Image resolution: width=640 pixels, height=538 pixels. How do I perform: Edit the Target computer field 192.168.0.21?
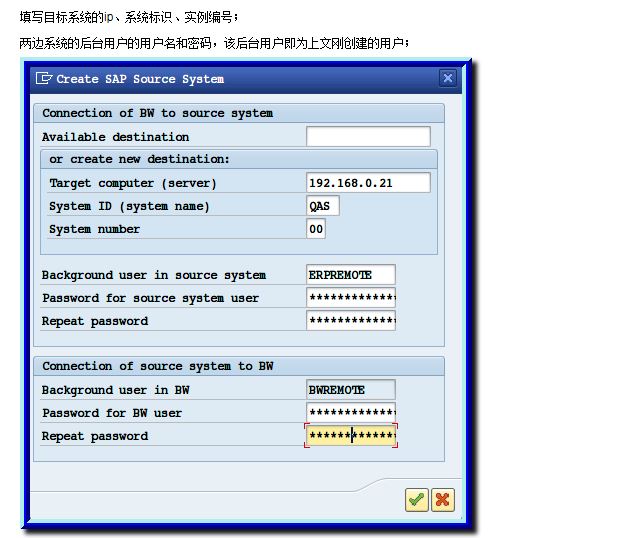[368, 182]
